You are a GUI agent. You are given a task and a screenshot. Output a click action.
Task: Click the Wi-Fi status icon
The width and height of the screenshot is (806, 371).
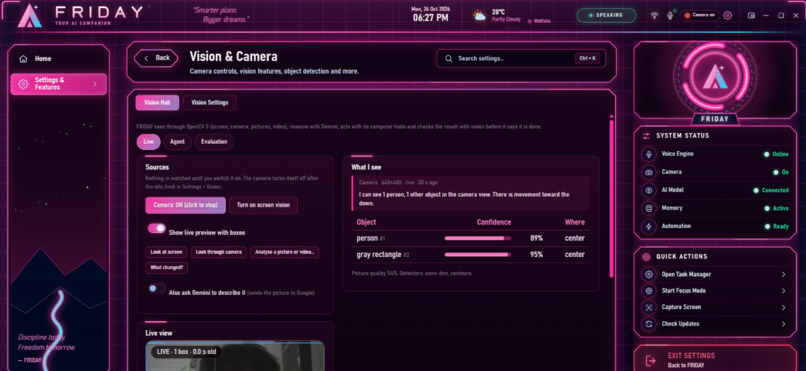click(654, 15)
